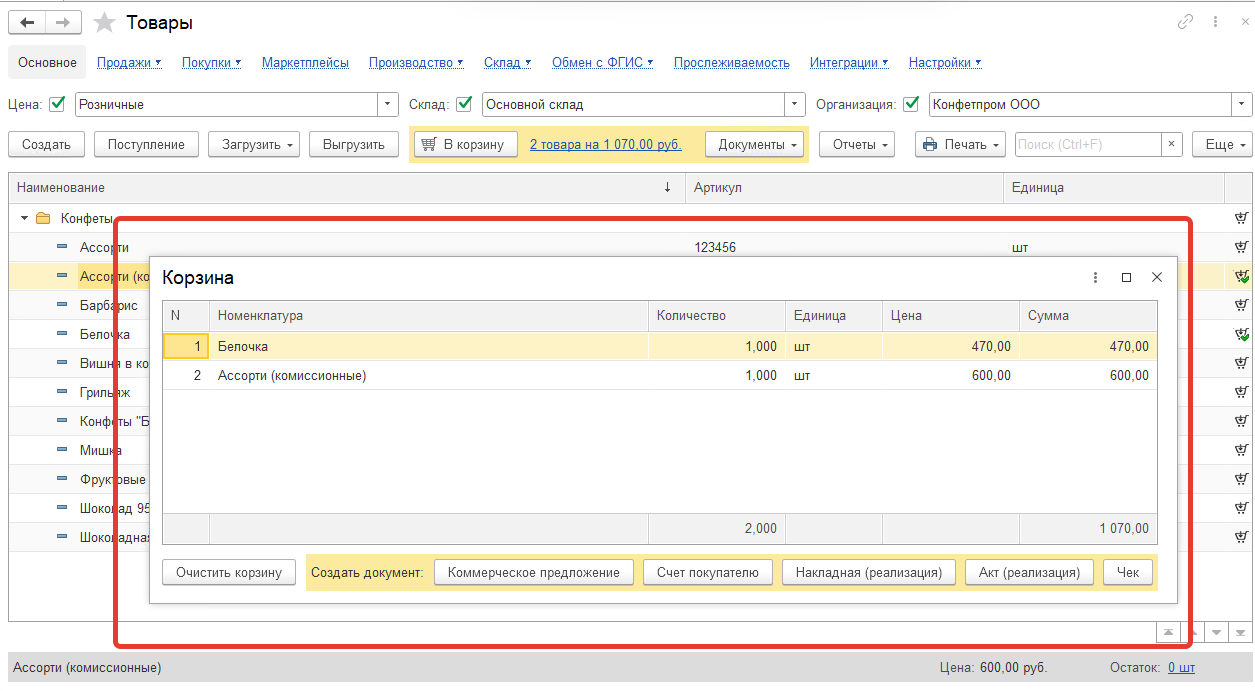Image resolution: width=1255 pixels, height=691 pixels.
Task: Toggle the Цена filter checkbox
Action: (57, 104)
